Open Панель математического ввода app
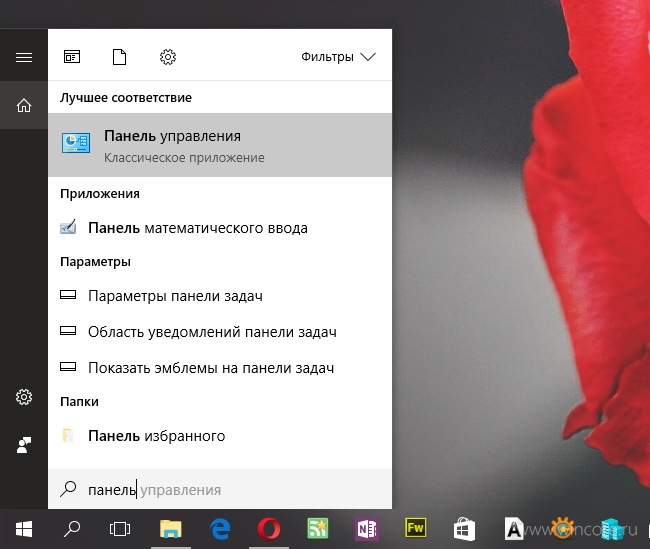650x549 pixels. coord(220,228)
